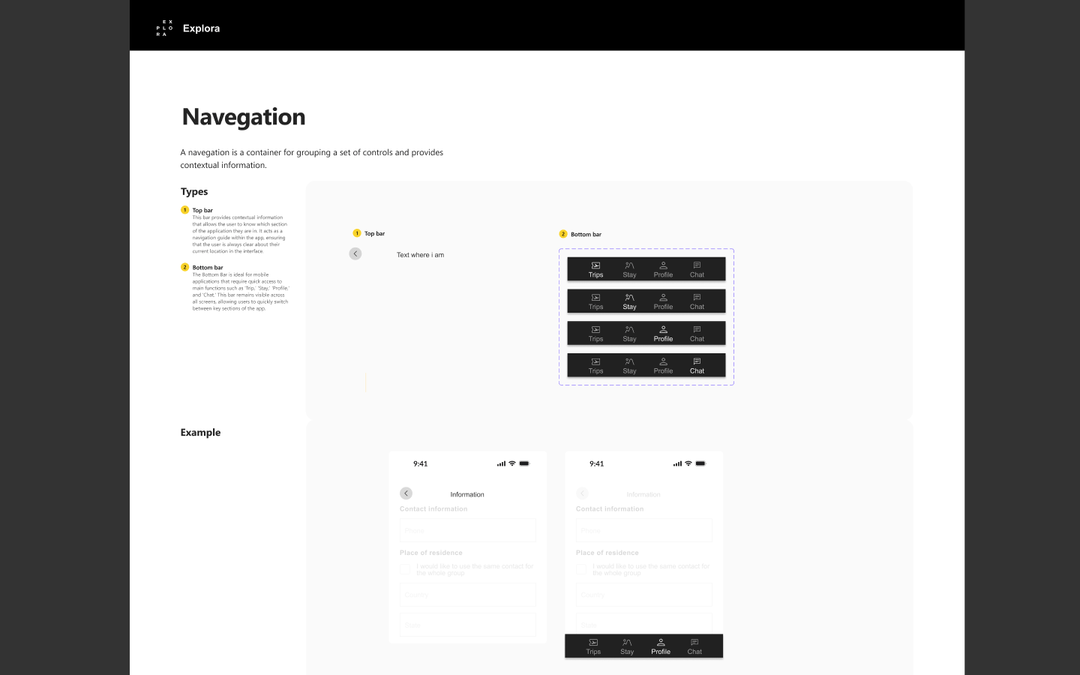Click the yellow '1' badge next to Top bar
The image size is (1080, 675).
pyautogui.click(x=357, y=232)
